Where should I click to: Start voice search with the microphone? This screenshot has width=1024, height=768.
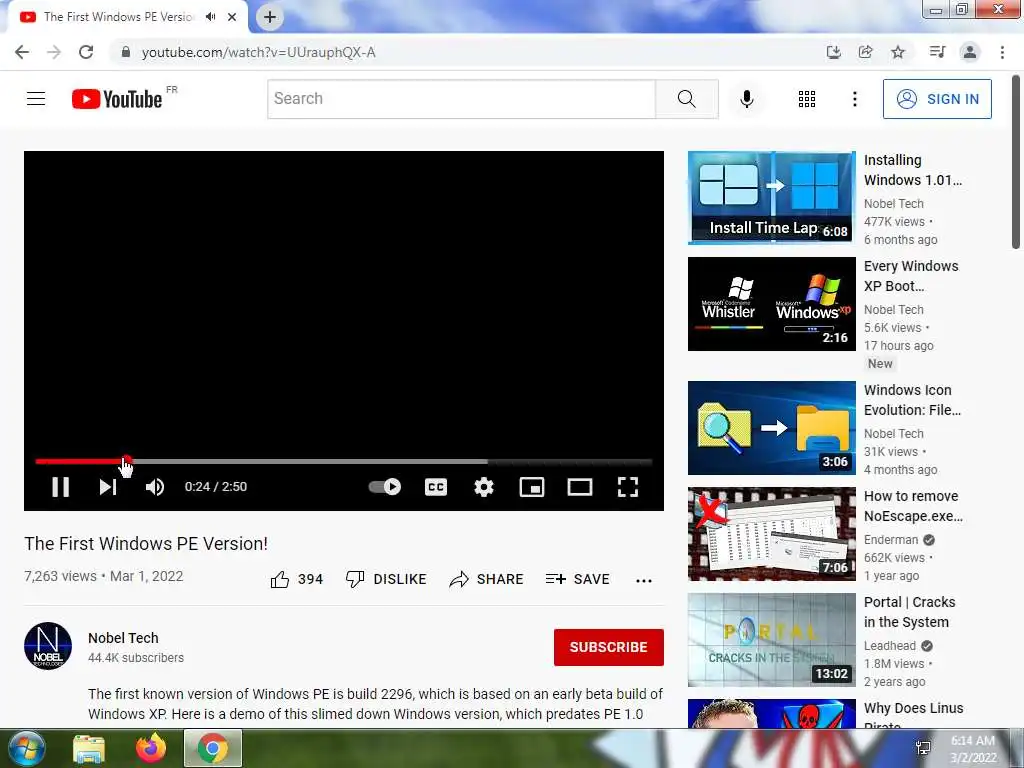coord(747,99)
